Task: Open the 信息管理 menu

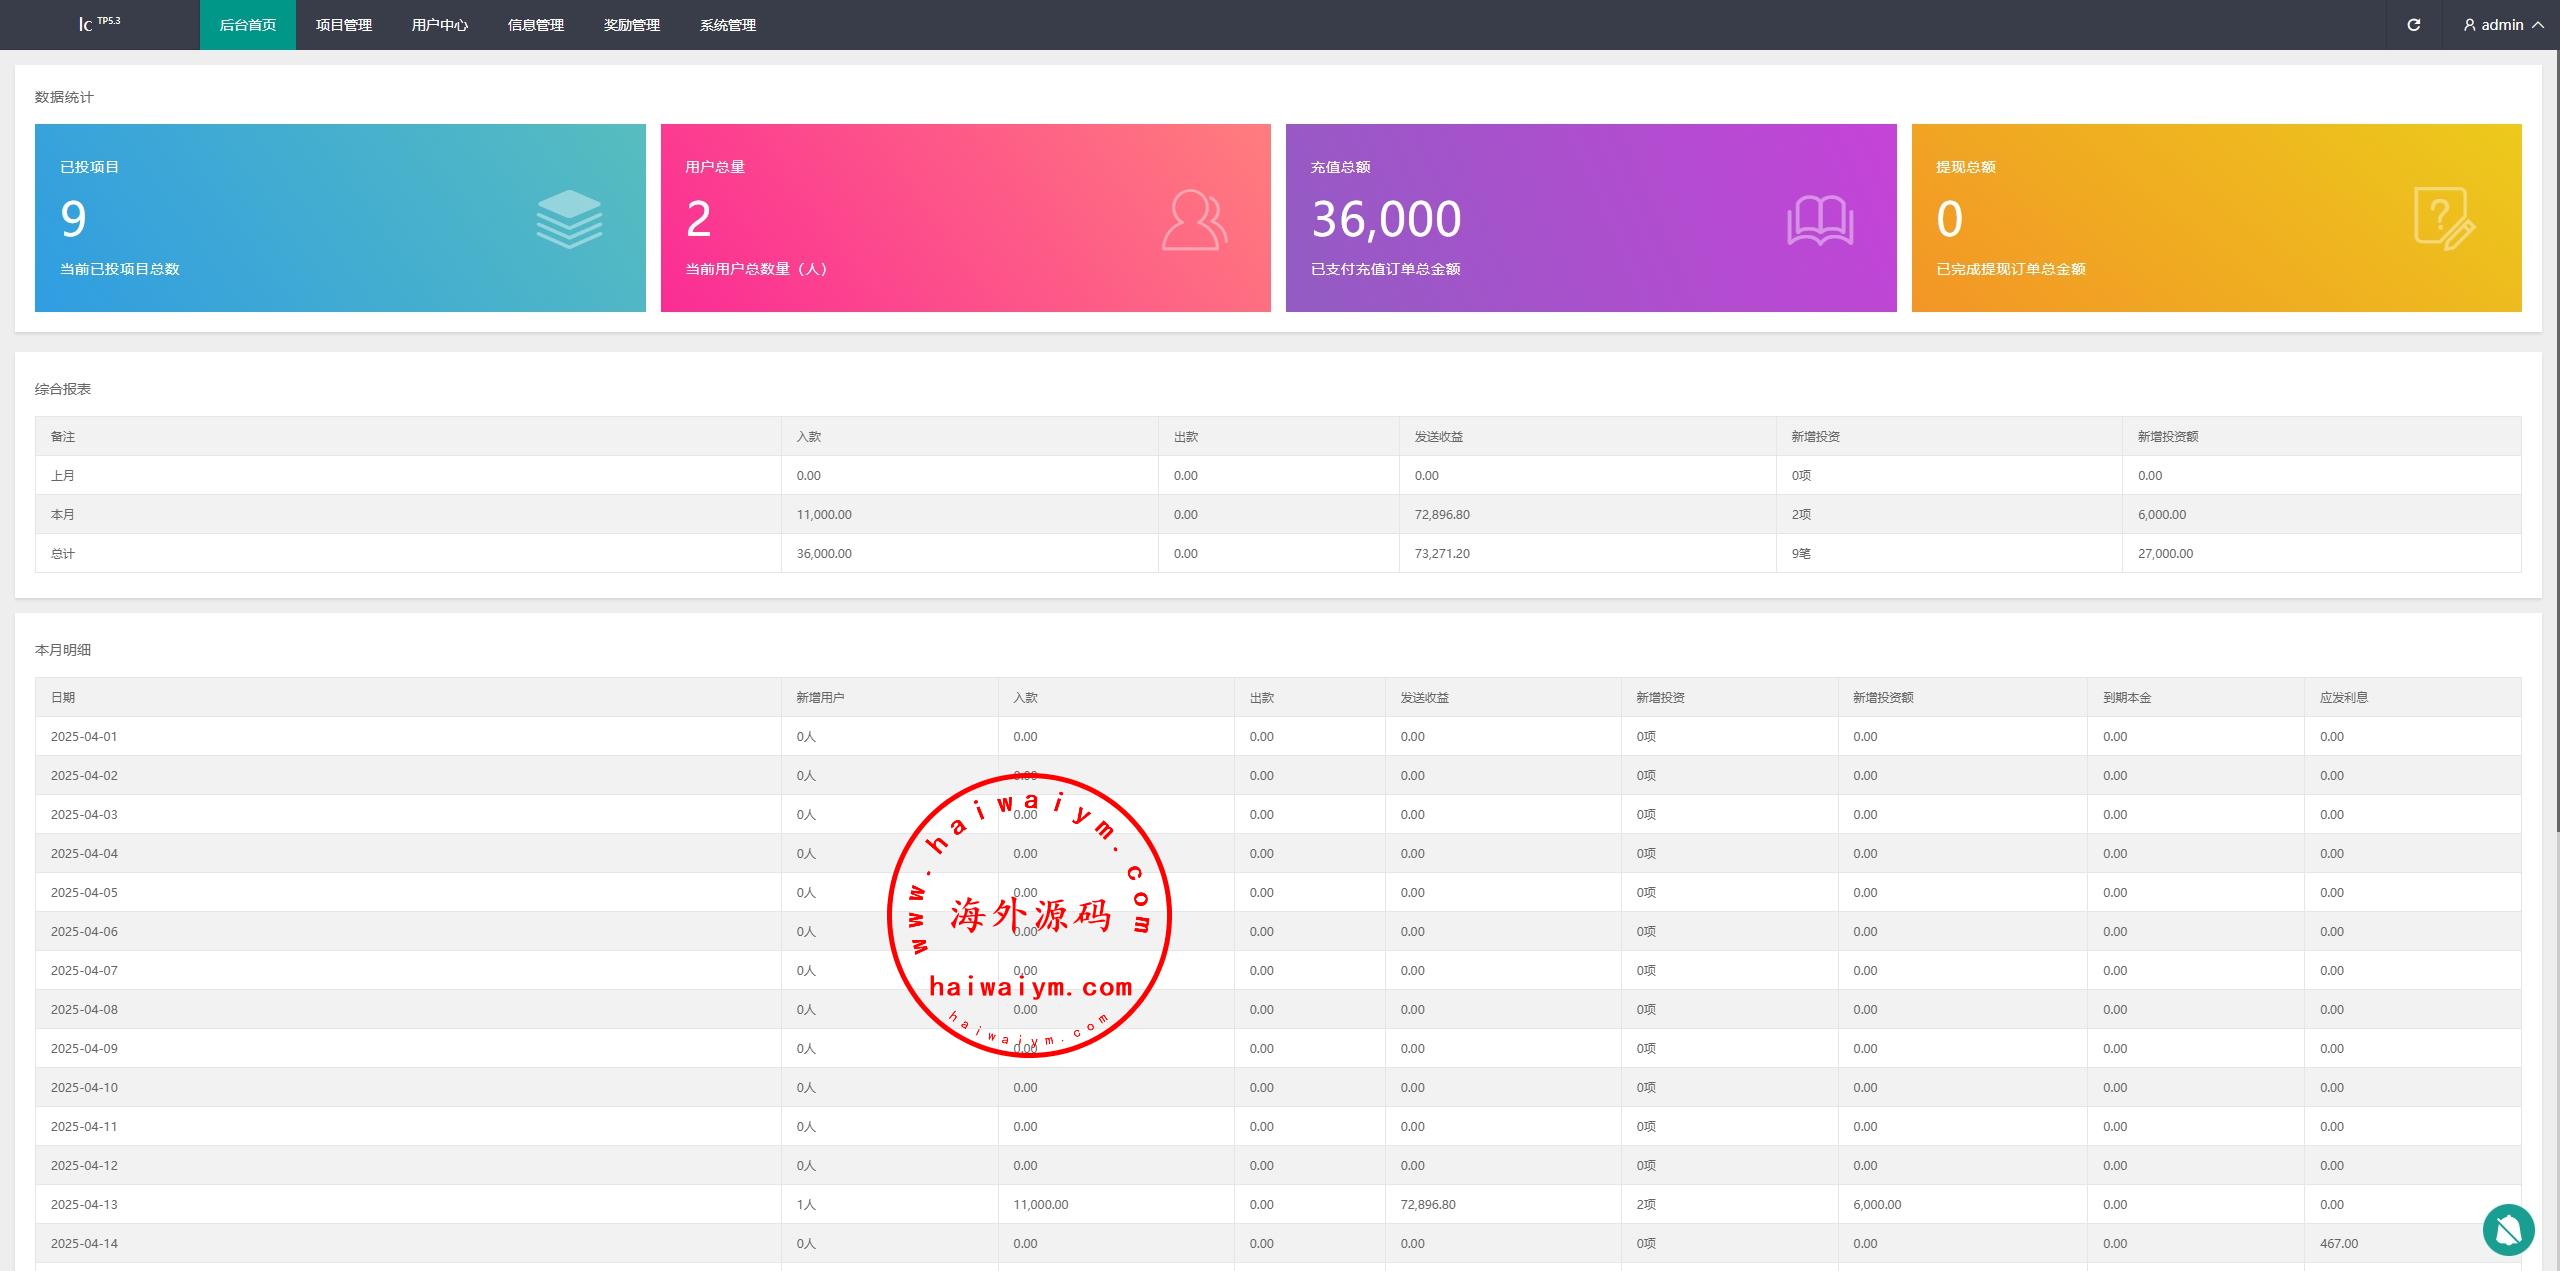Action: [536, 25]
